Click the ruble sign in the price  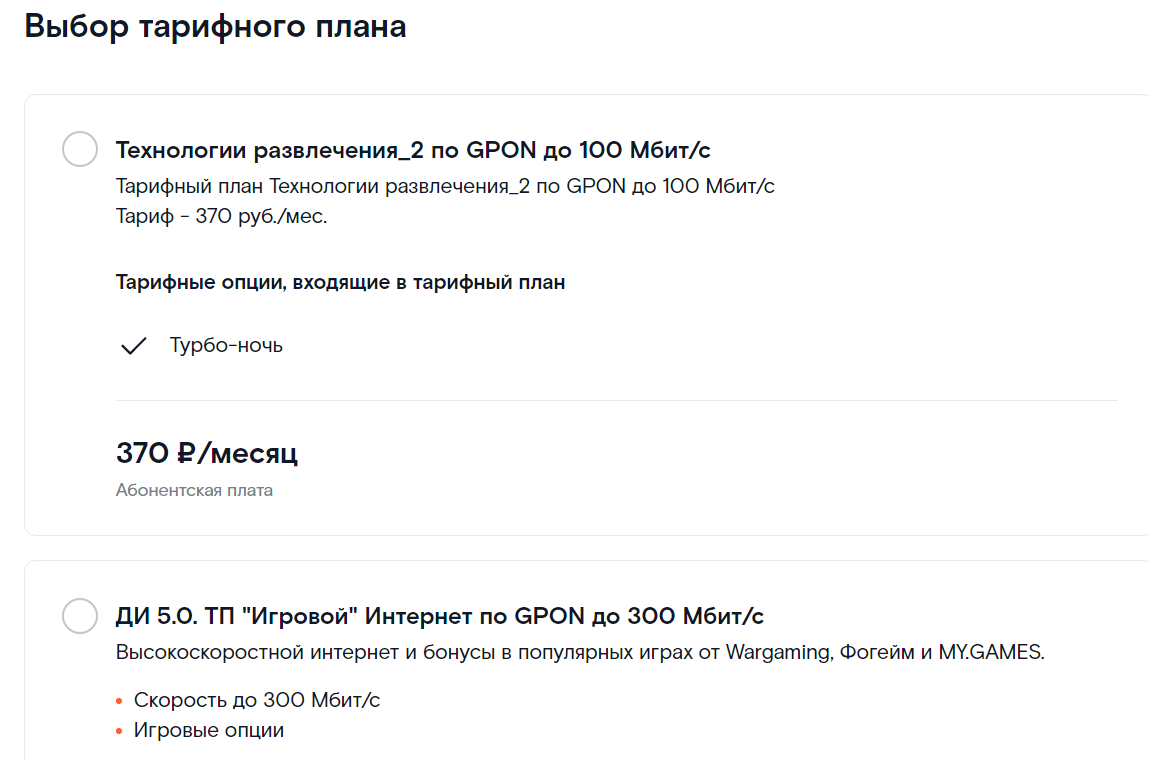tap(186, 454)
